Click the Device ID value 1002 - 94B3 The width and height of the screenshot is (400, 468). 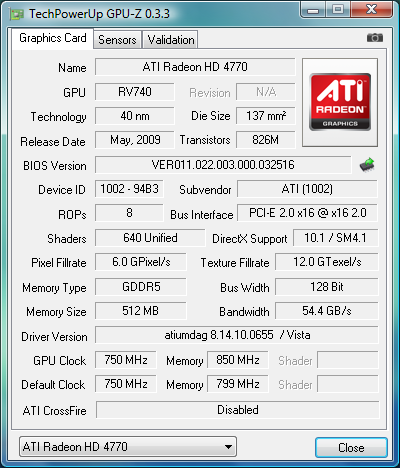coord(129,189)
